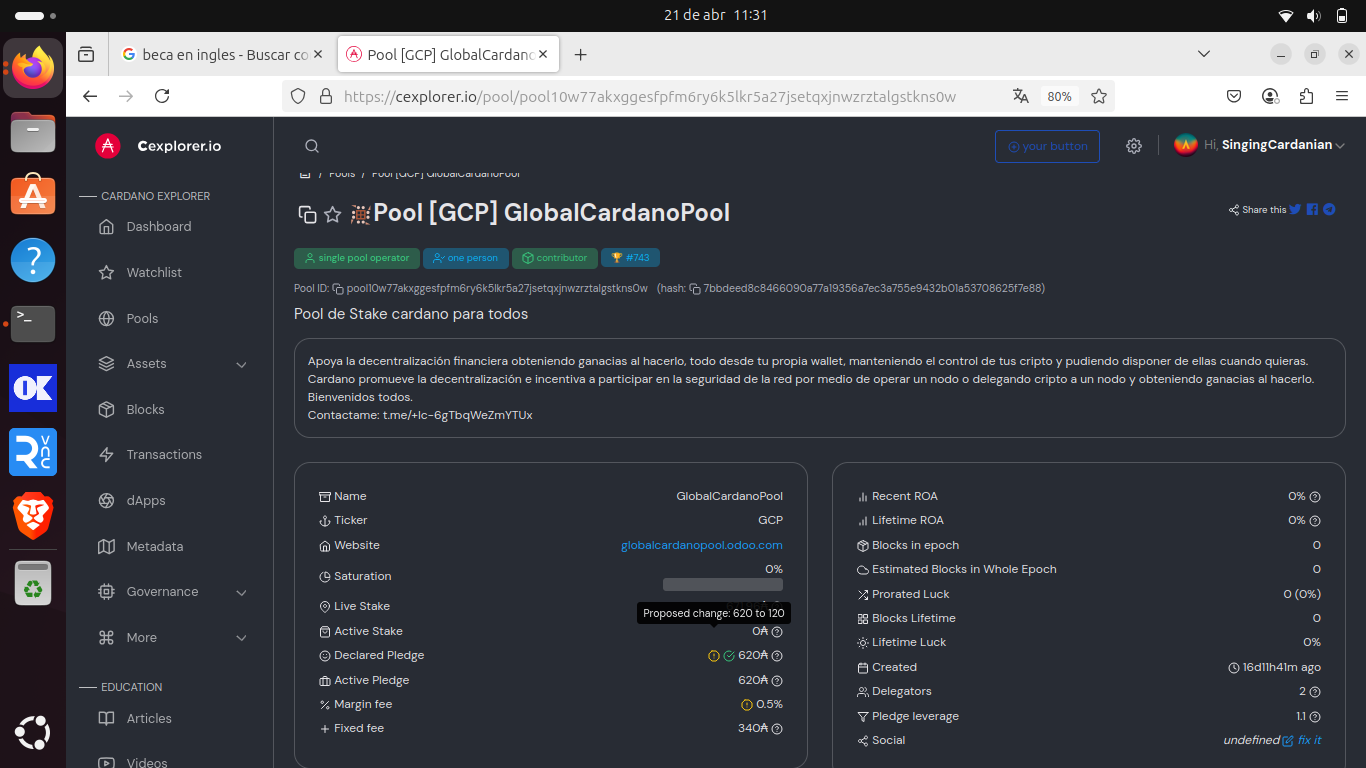Copy the Pool ID with its copy icon

pyautogui.click(x=338, y=289)
